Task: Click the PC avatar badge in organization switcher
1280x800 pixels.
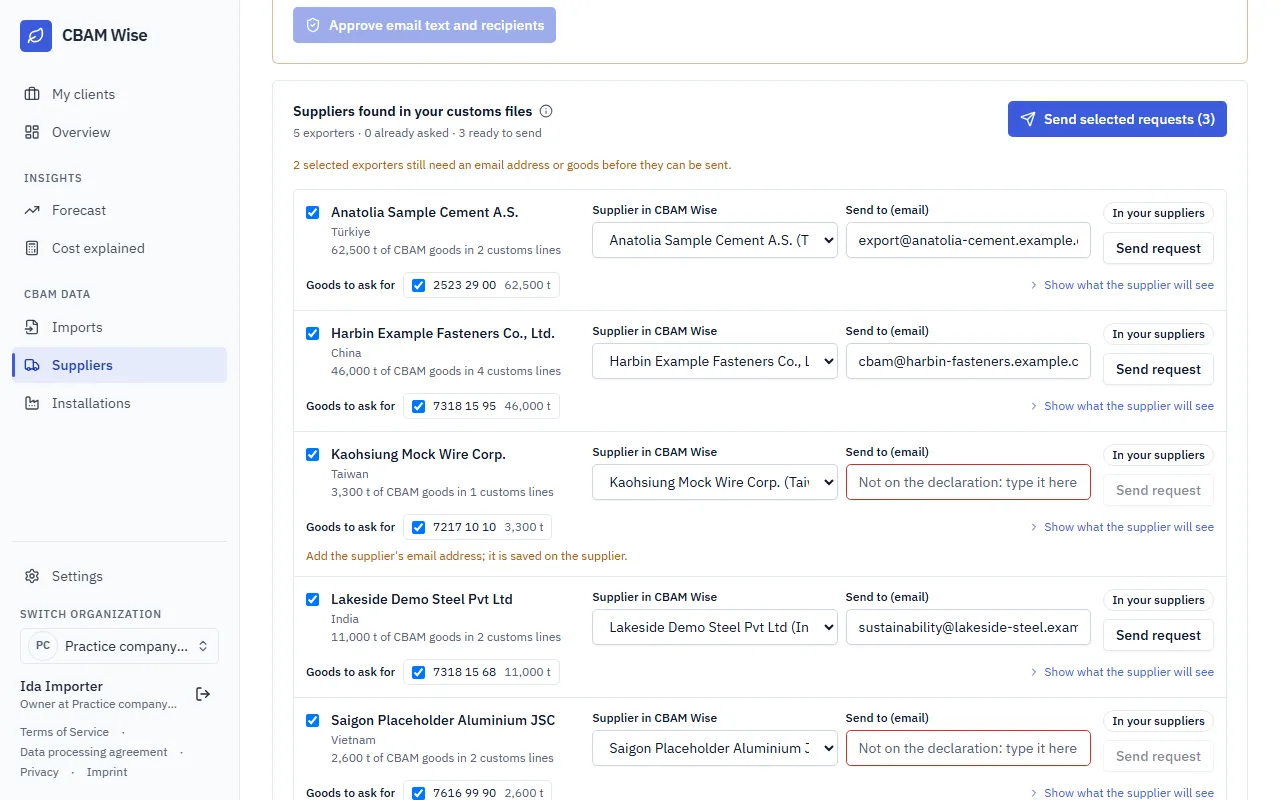Action: (43, 646)
